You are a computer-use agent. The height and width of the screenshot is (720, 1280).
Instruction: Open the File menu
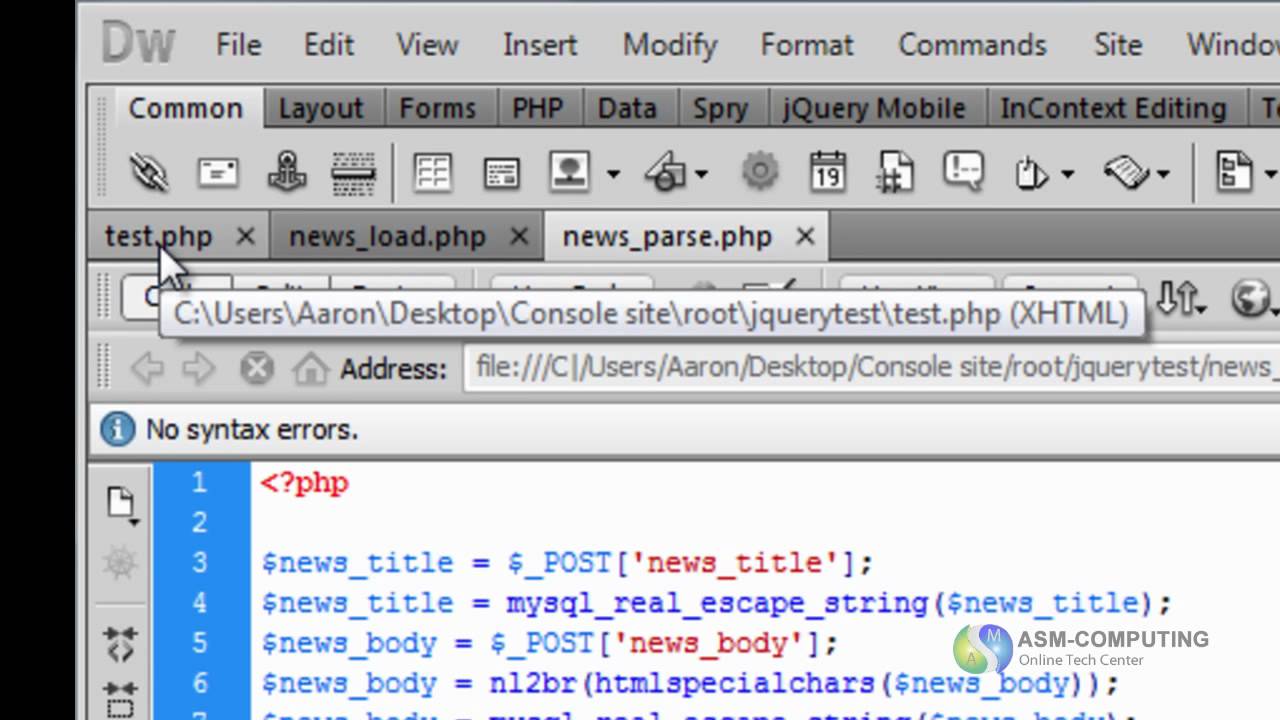[238, 45]
